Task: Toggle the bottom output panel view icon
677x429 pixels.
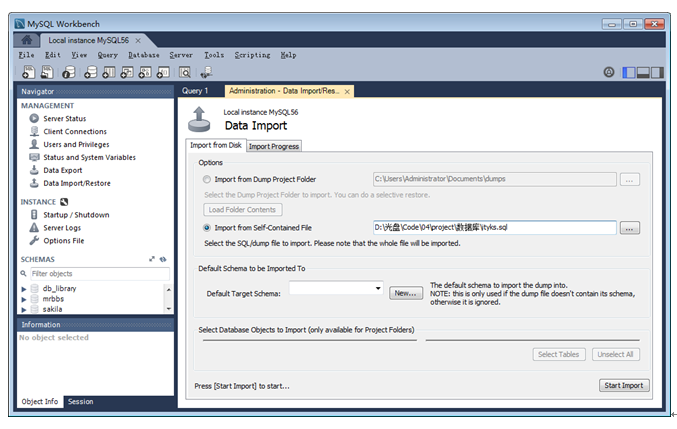Action: [643, 73]
